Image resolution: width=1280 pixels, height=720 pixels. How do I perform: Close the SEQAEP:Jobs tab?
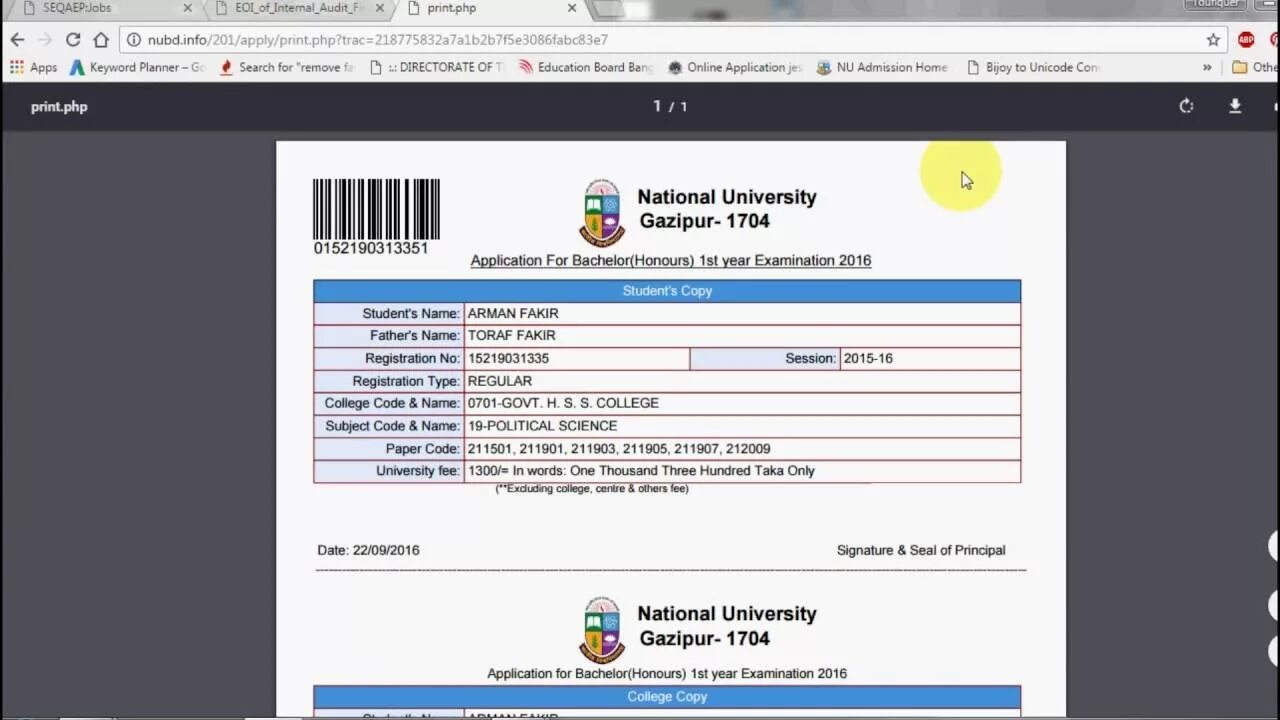(x=187, y=8)
